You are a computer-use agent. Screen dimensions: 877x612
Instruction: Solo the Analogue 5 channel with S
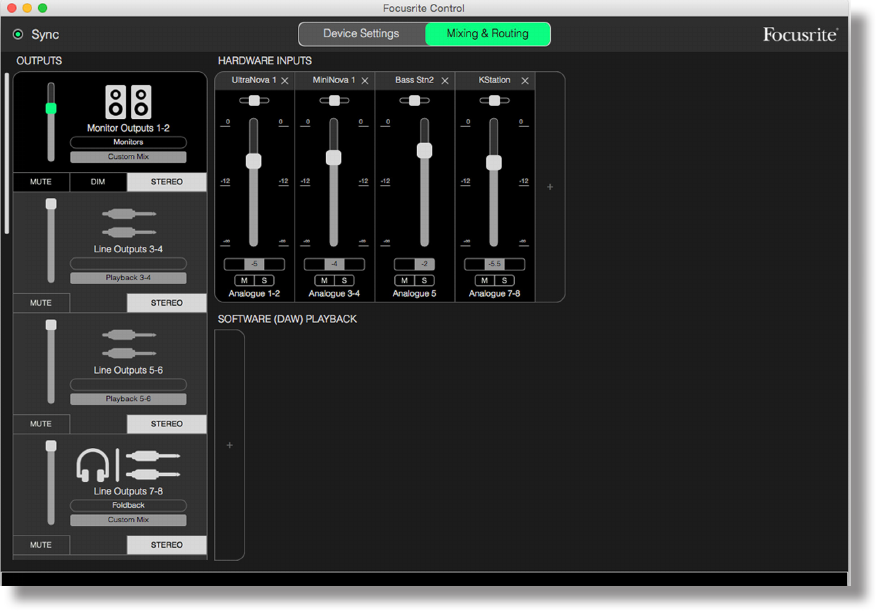[x=424, y=280]
